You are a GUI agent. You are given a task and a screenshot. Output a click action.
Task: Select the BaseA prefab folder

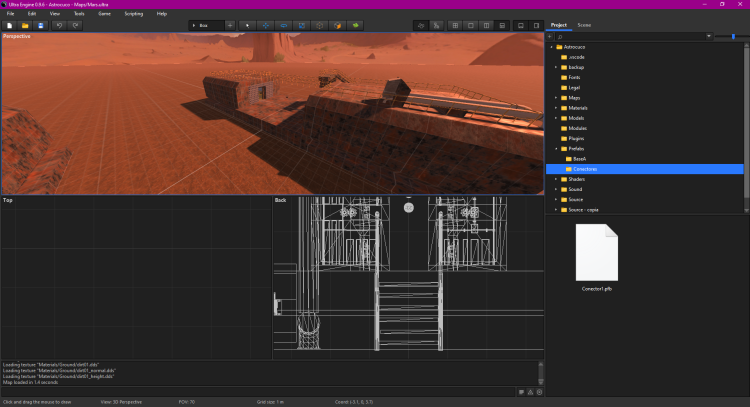[579, 159]
